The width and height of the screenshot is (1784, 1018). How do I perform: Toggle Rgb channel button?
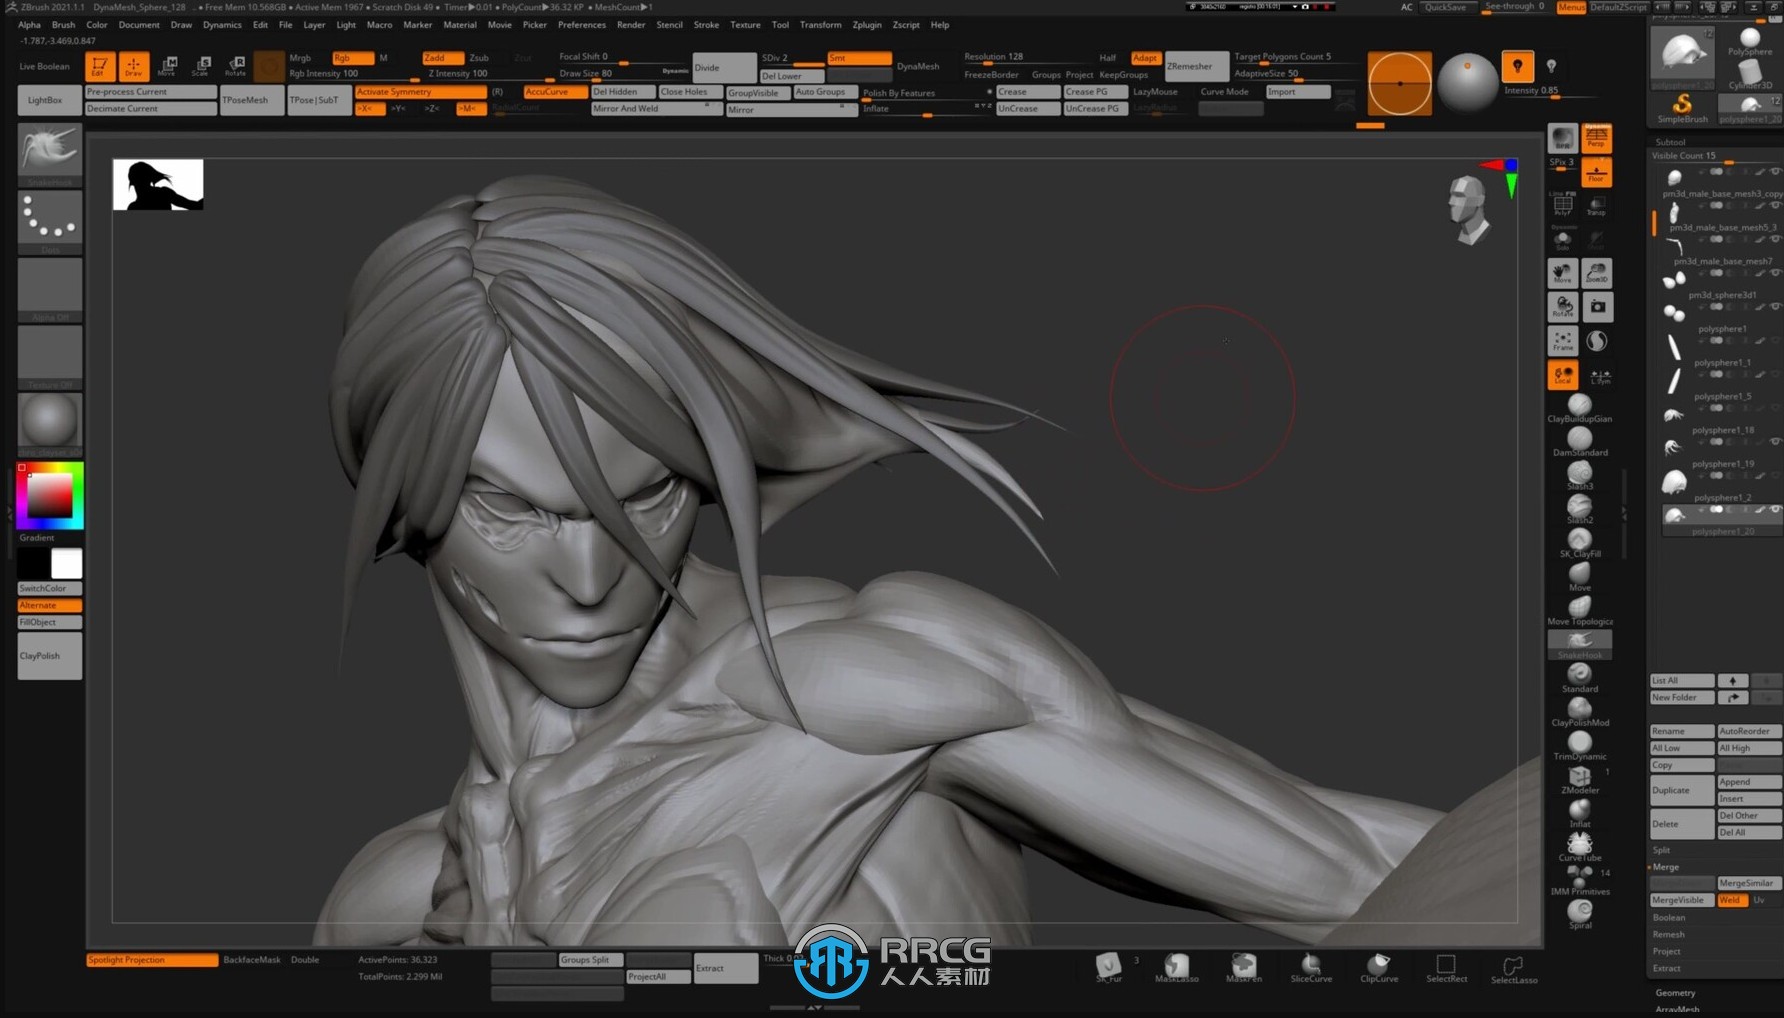352,58
